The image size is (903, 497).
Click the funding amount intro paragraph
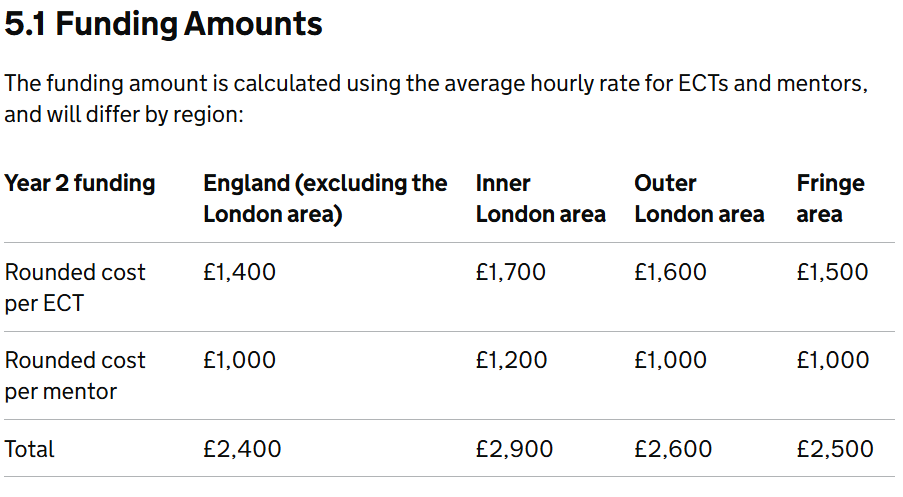point(436,98)
